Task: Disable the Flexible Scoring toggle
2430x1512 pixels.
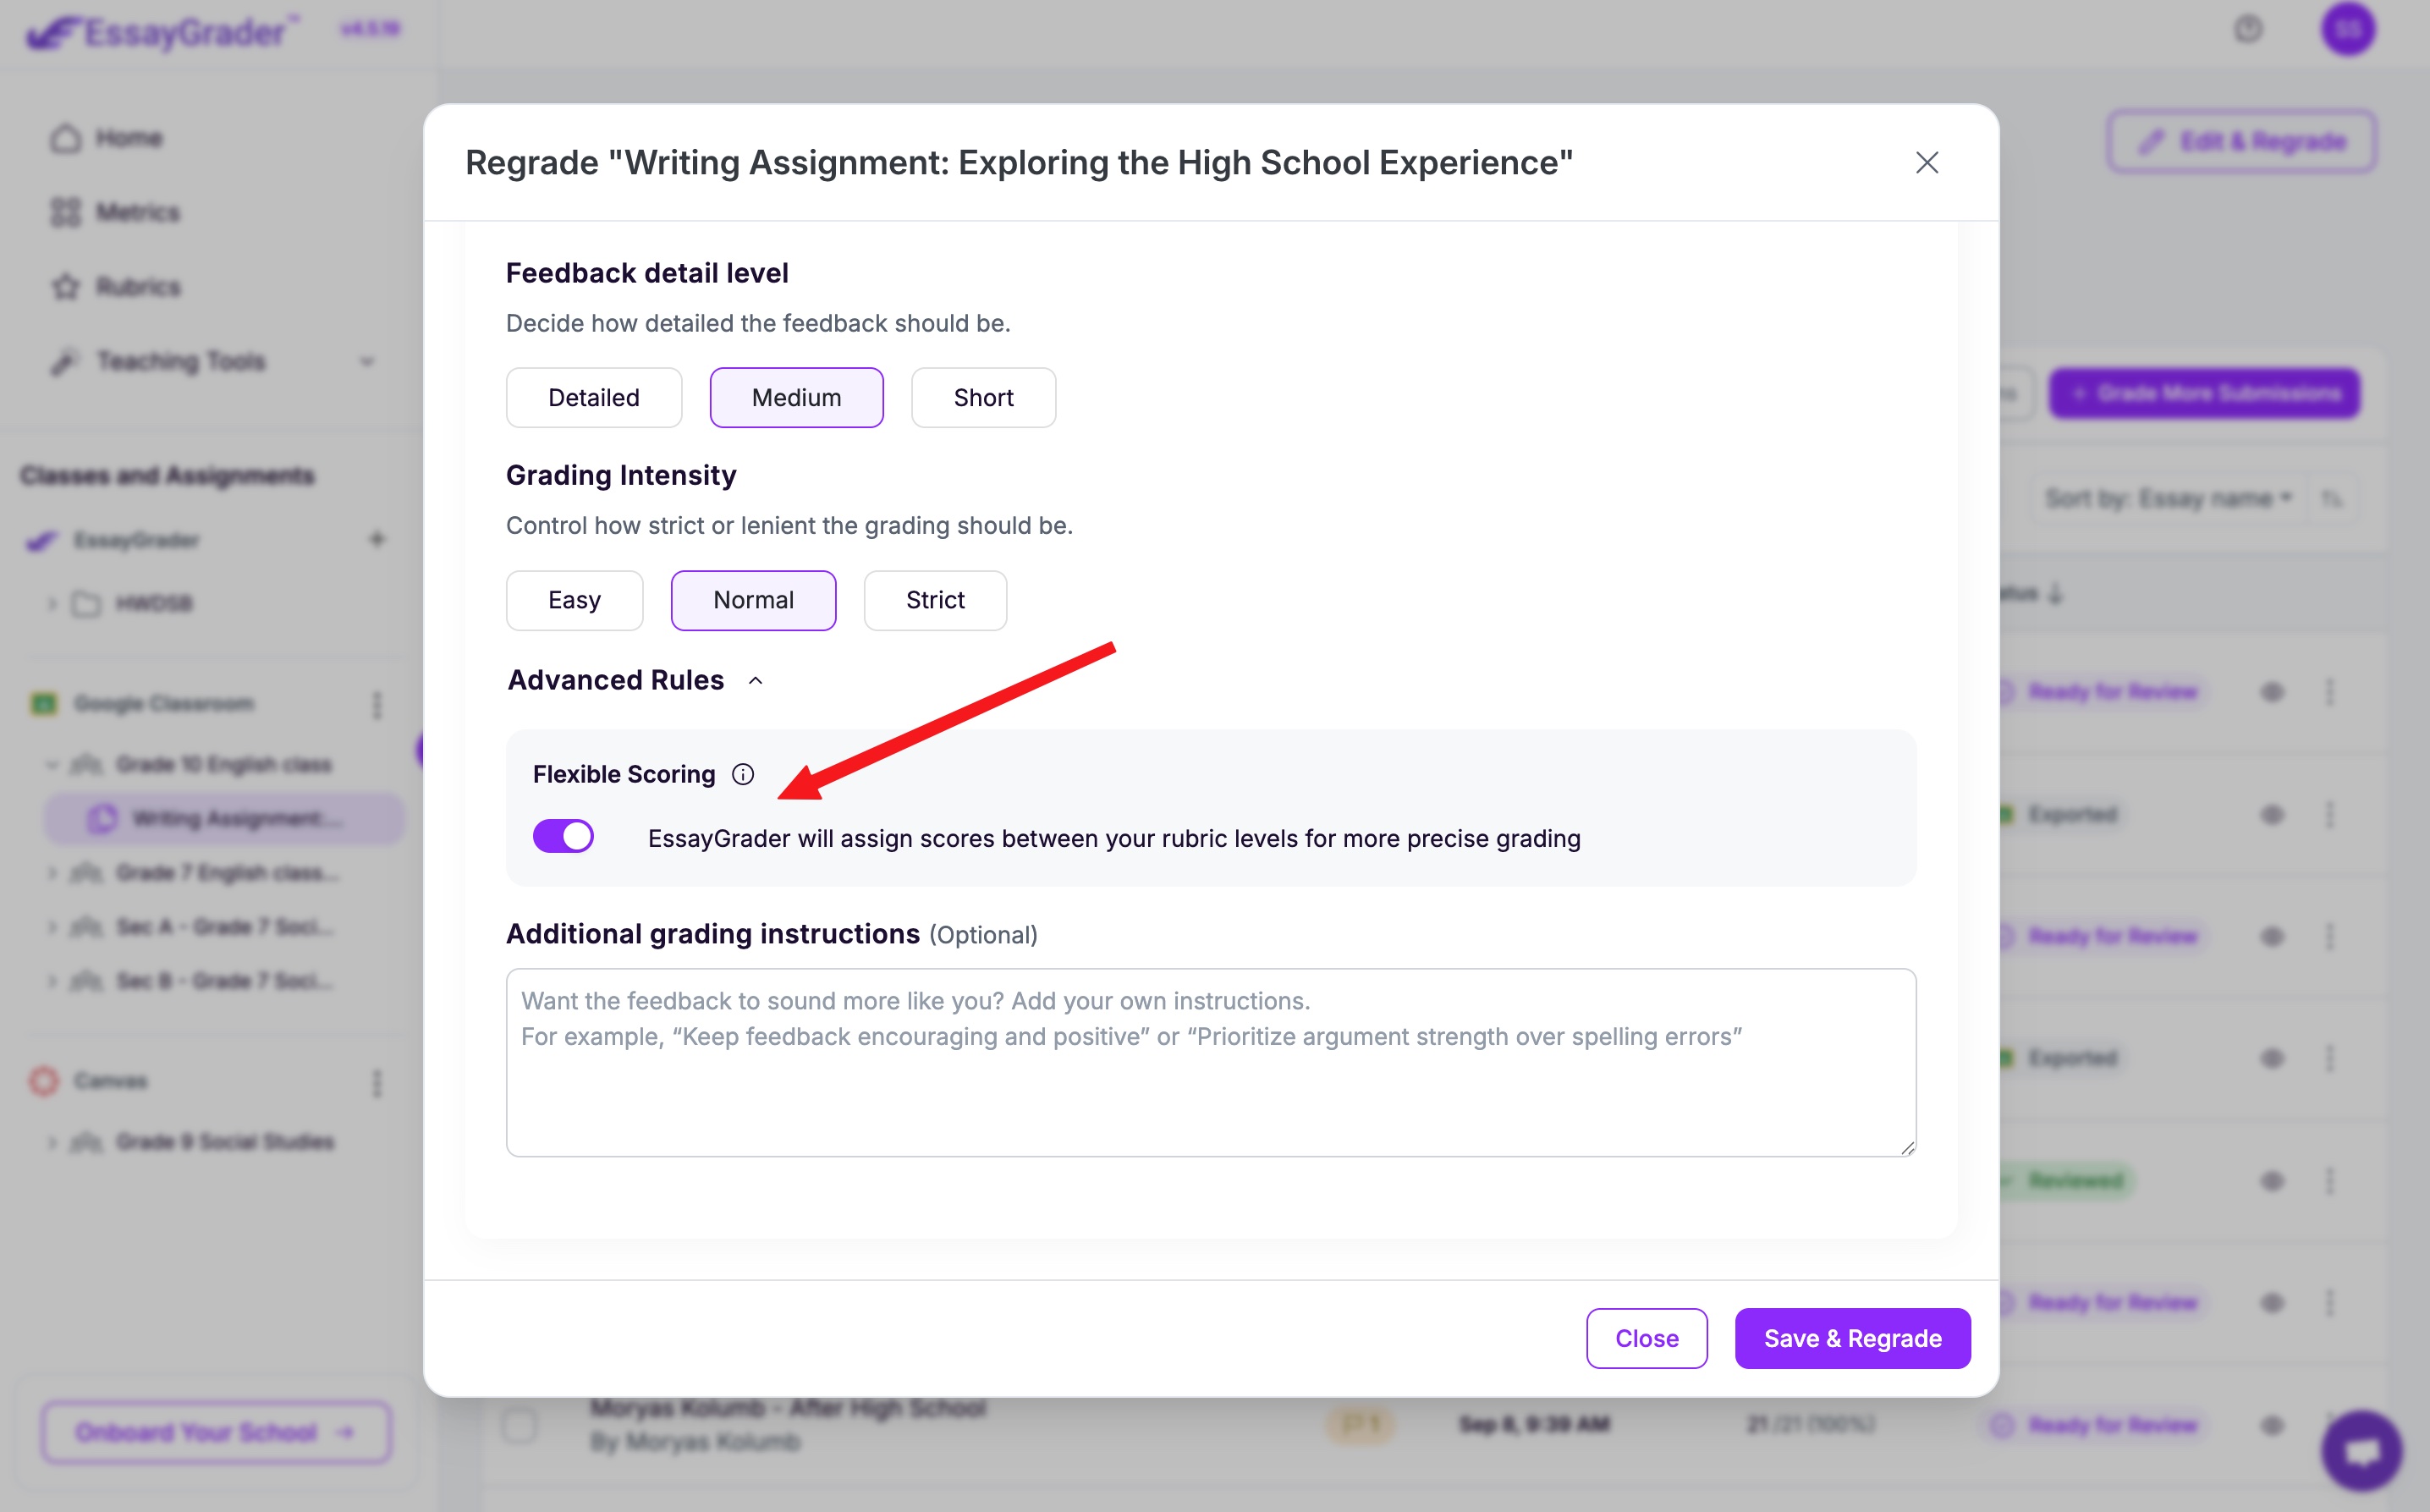Action: (563, 836)
